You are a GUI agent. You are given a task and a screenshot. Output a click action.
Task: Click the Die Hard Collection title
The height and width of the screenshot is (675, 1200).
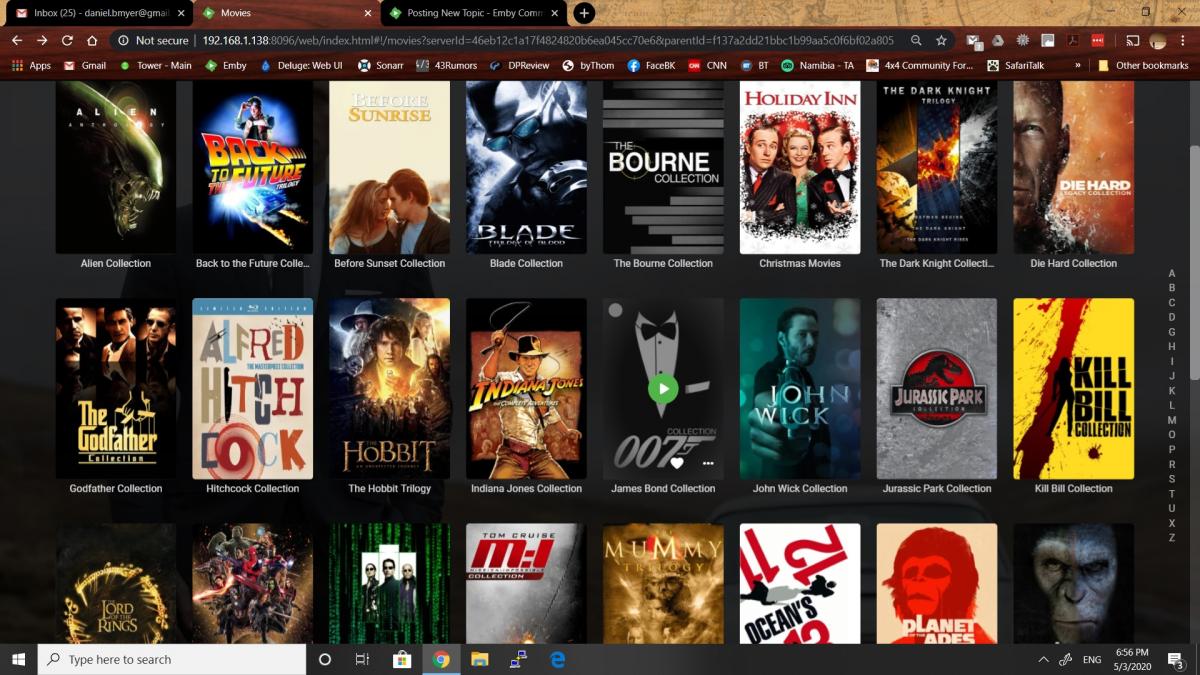pyautogui.click(x=1074, y=264)
